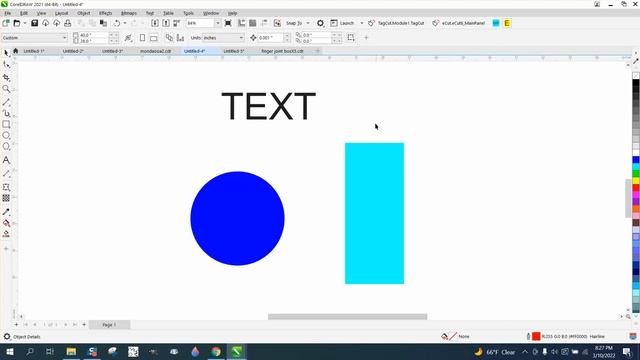Viewport: 640px width, 360px height.
Task: Switch to the mondaosa2.cdr tab
Action: [156, 51]
